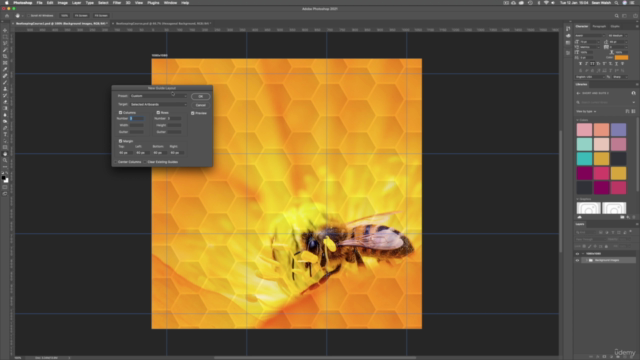640x360 pixels.
Task: Enable Center Columns checkbox
Action: point(116,162)
